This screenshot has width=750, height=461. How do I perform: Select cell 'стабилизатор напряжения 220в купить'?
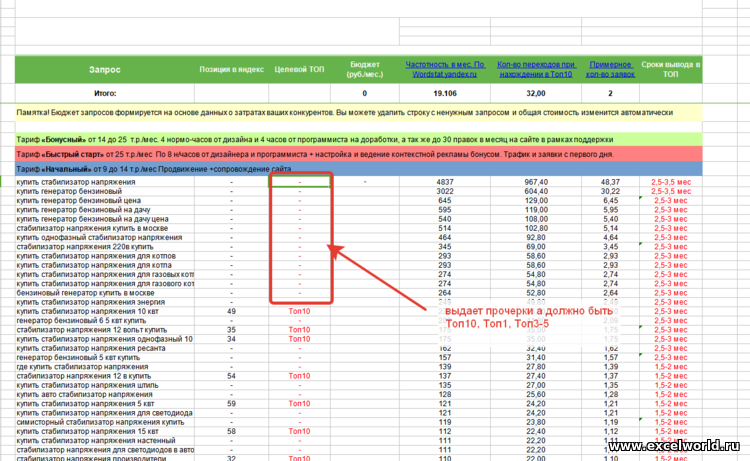pos(105,247)
